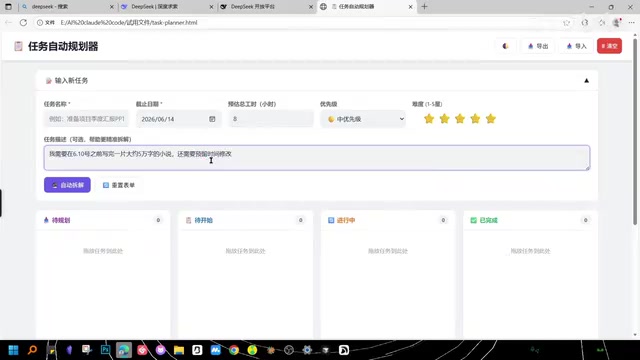Set difficulty to one star
640x360 pixels.
click(429, 119)
